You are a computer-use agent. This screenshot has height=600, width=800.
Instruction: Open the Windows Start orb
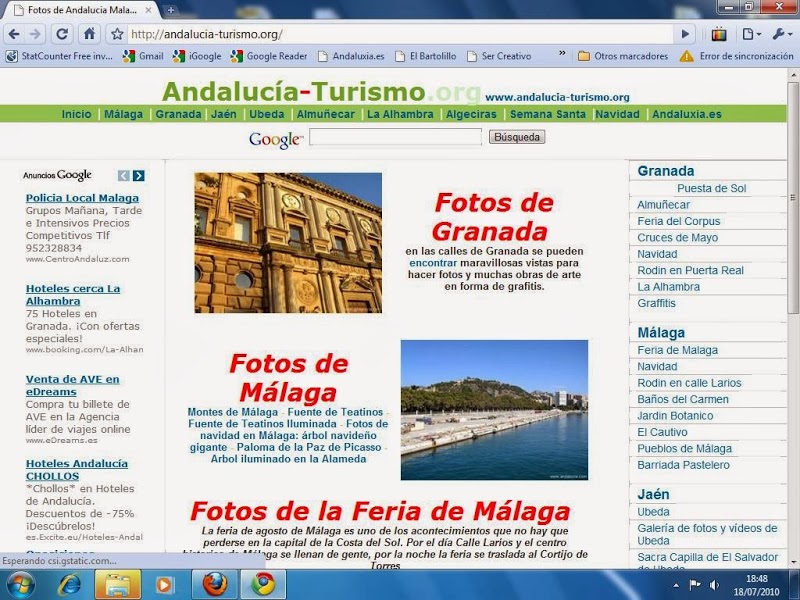21,585
